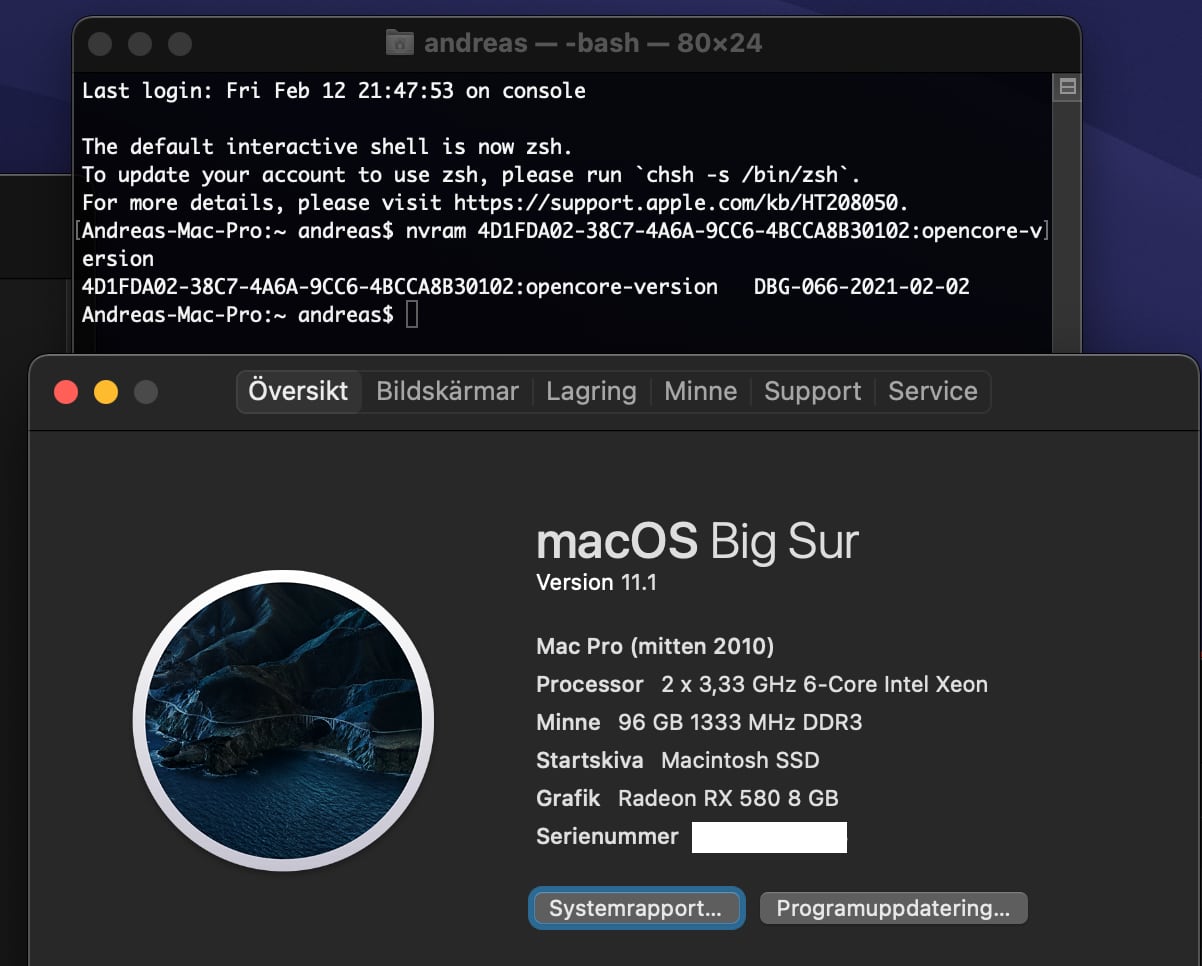Click the Grafik label
Image resolution: width=1202 pixels, height=966 pixels.
point(568,798)
